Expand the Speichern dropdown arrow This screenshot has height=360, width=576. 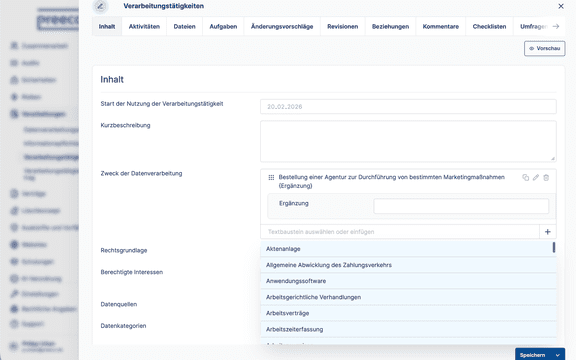click(x=558, y=355)
